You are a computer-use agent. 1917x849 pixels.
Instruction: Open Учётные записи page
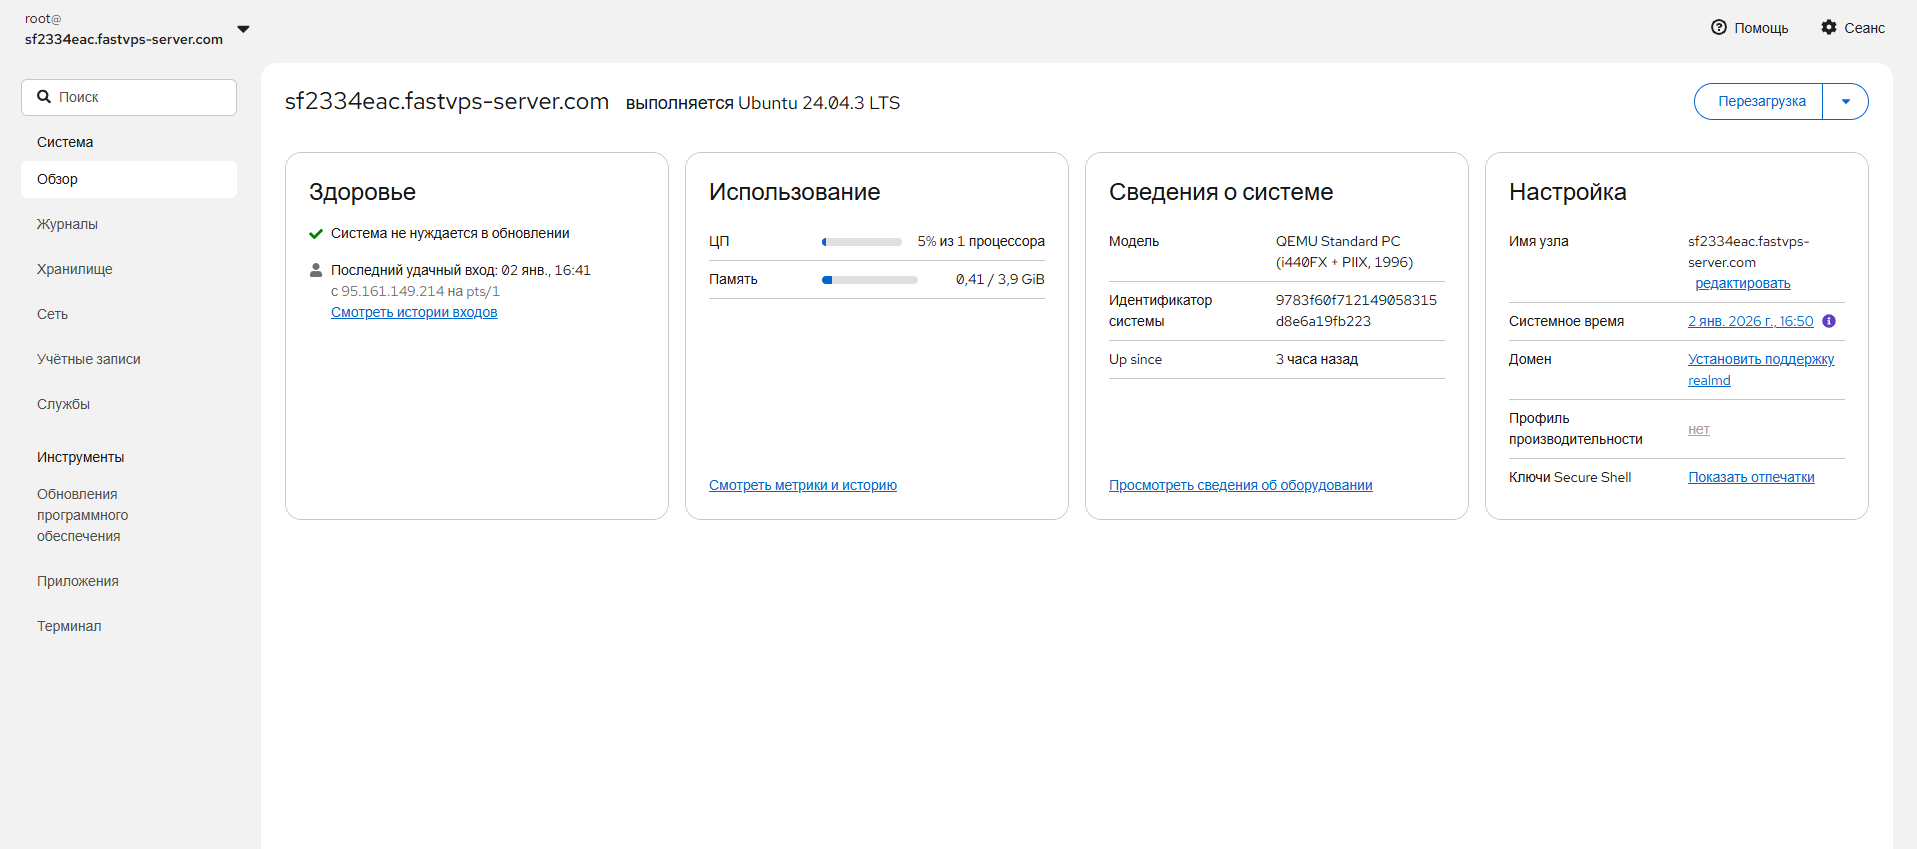click(129, 359)
